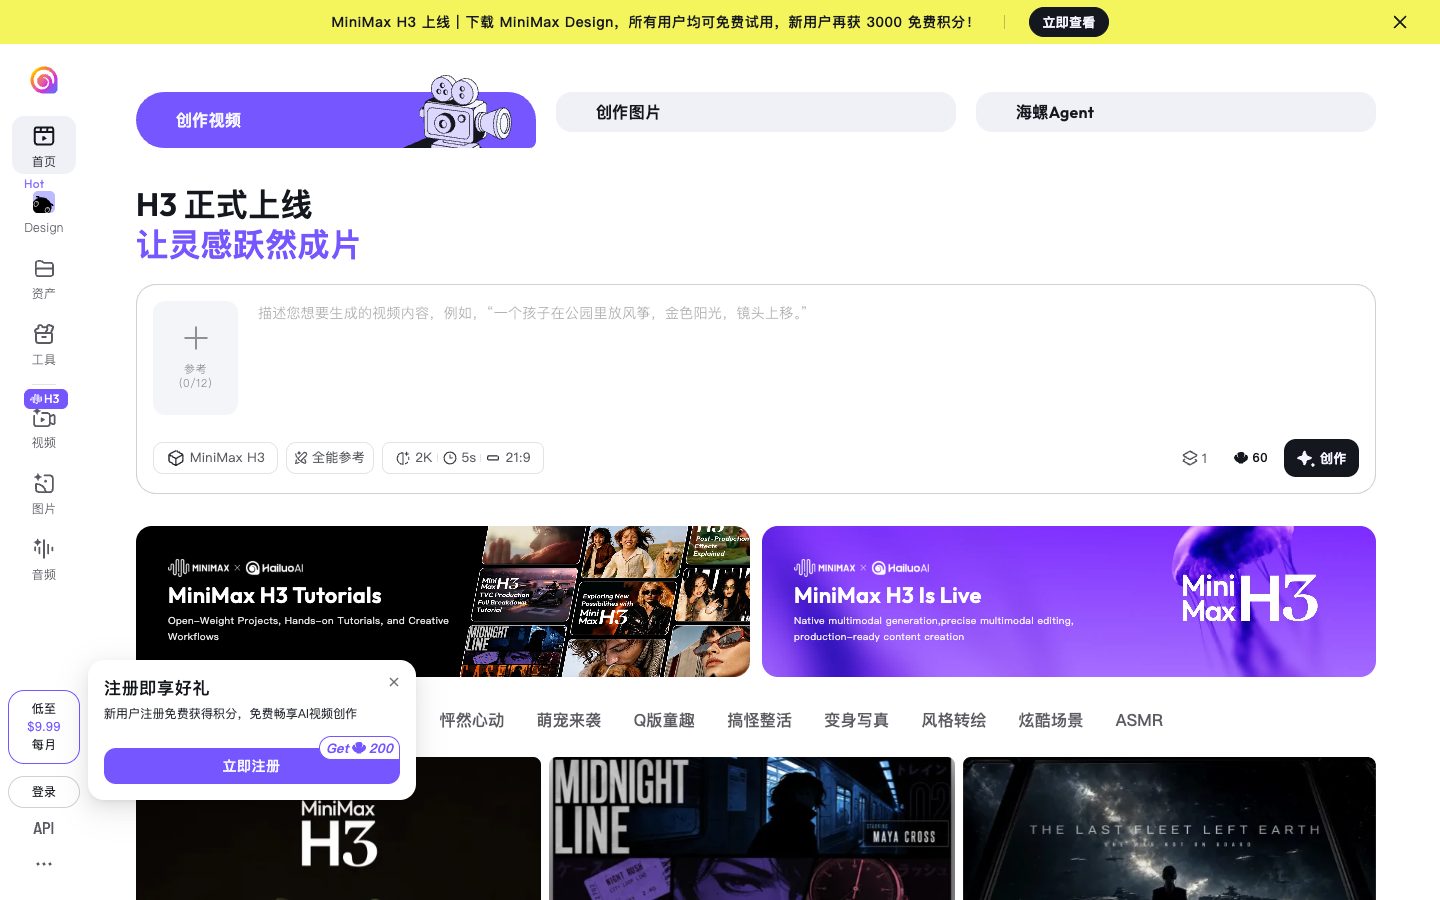Click the 低至 $9.99 每月 offer
Image resolution: width=1440 pixels, height=900 pixels.
tap(44, 727)
